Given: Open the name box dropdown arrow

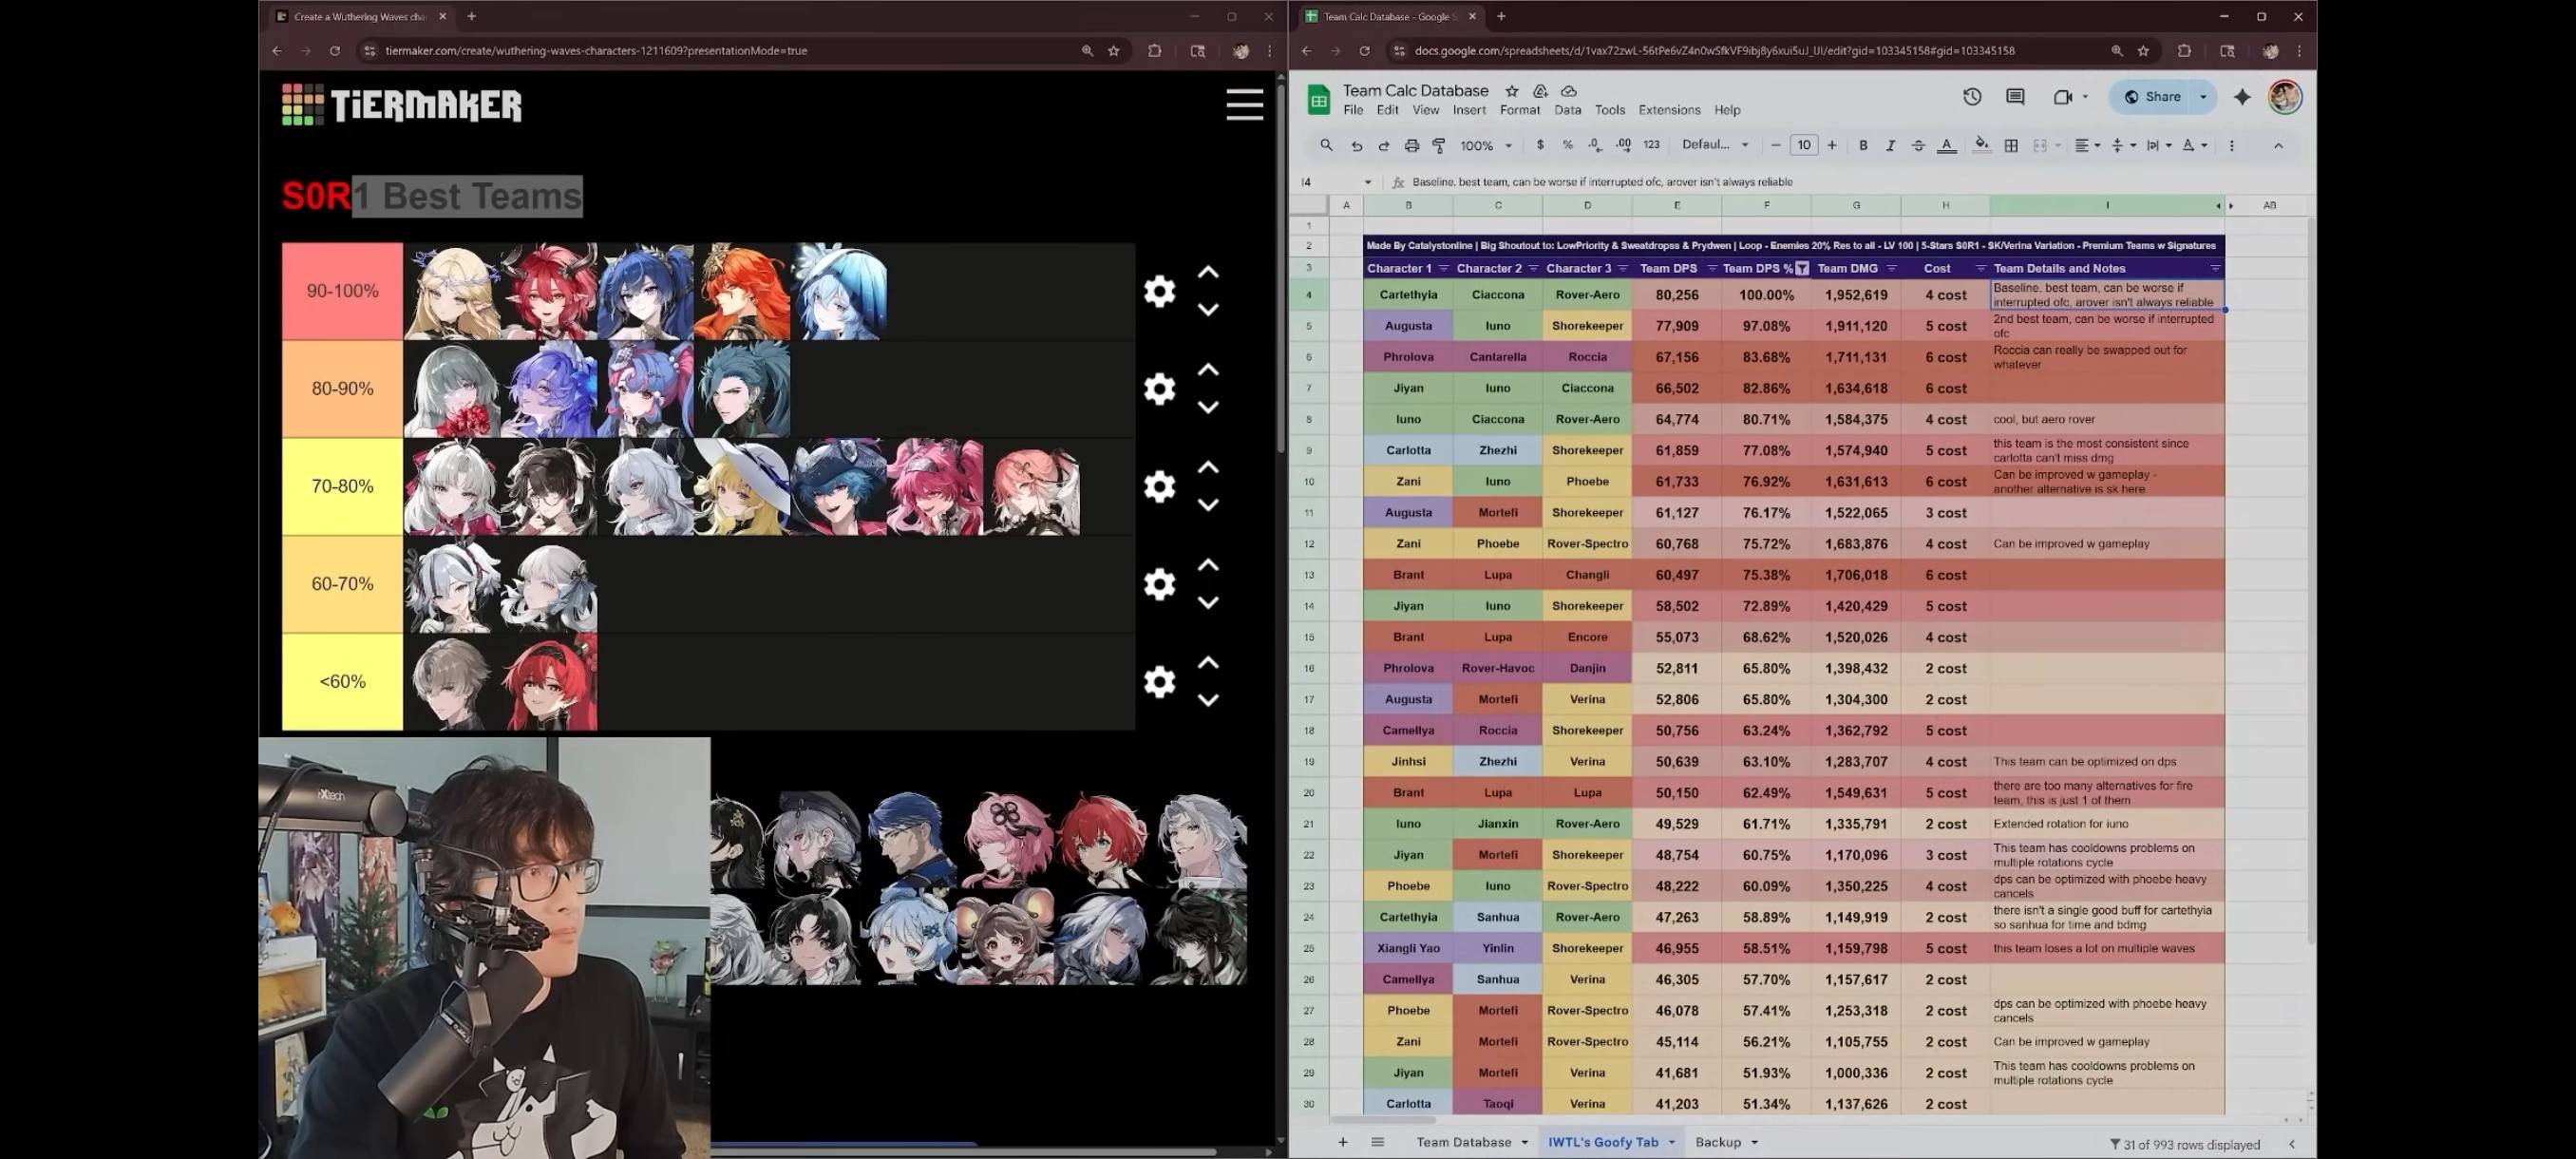Looking at the screenshot, I should pyautogui.click(x=1368, y=182).
